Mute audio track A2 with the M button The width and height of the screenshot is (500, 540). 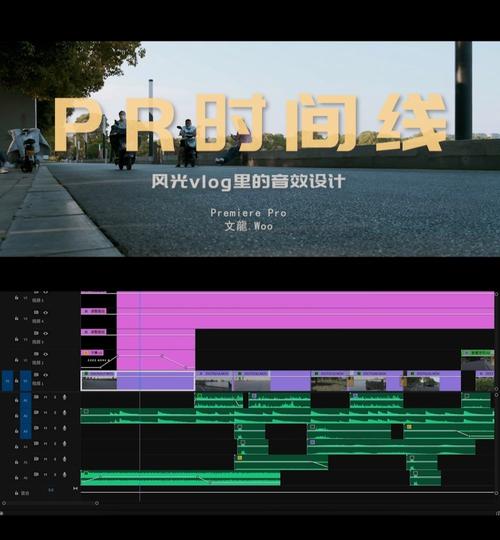[45, 413]
